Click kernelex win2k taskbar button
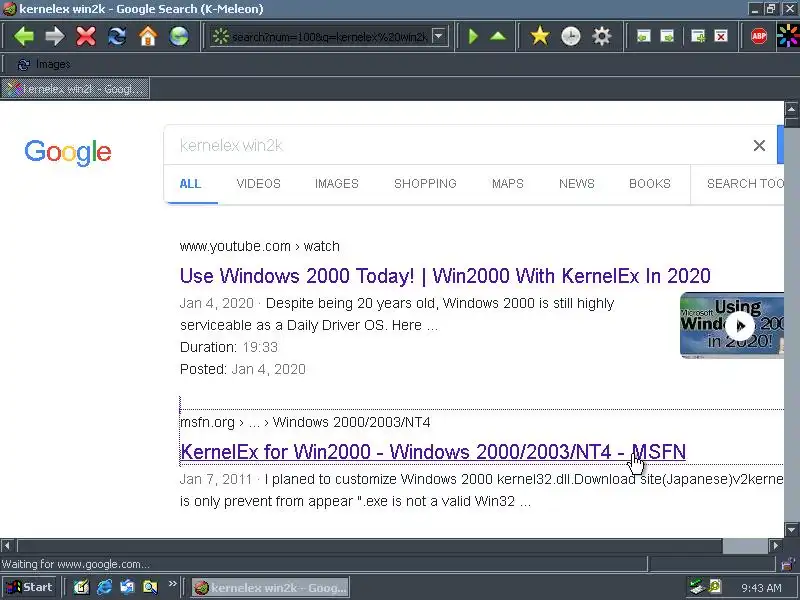800x600 pixels. click(x=270, y=588)
